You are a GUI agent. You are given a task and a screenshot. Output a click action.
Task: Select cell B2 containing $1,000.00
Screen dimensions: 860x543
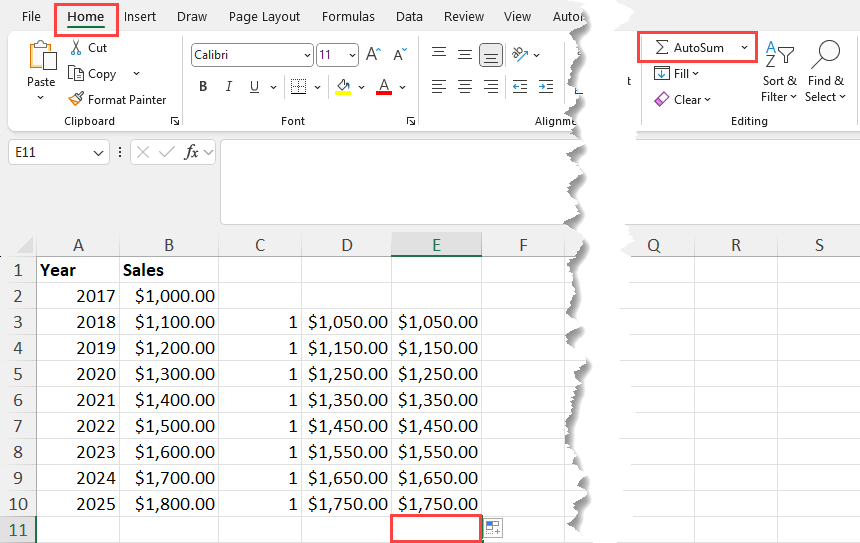[168, 296]
